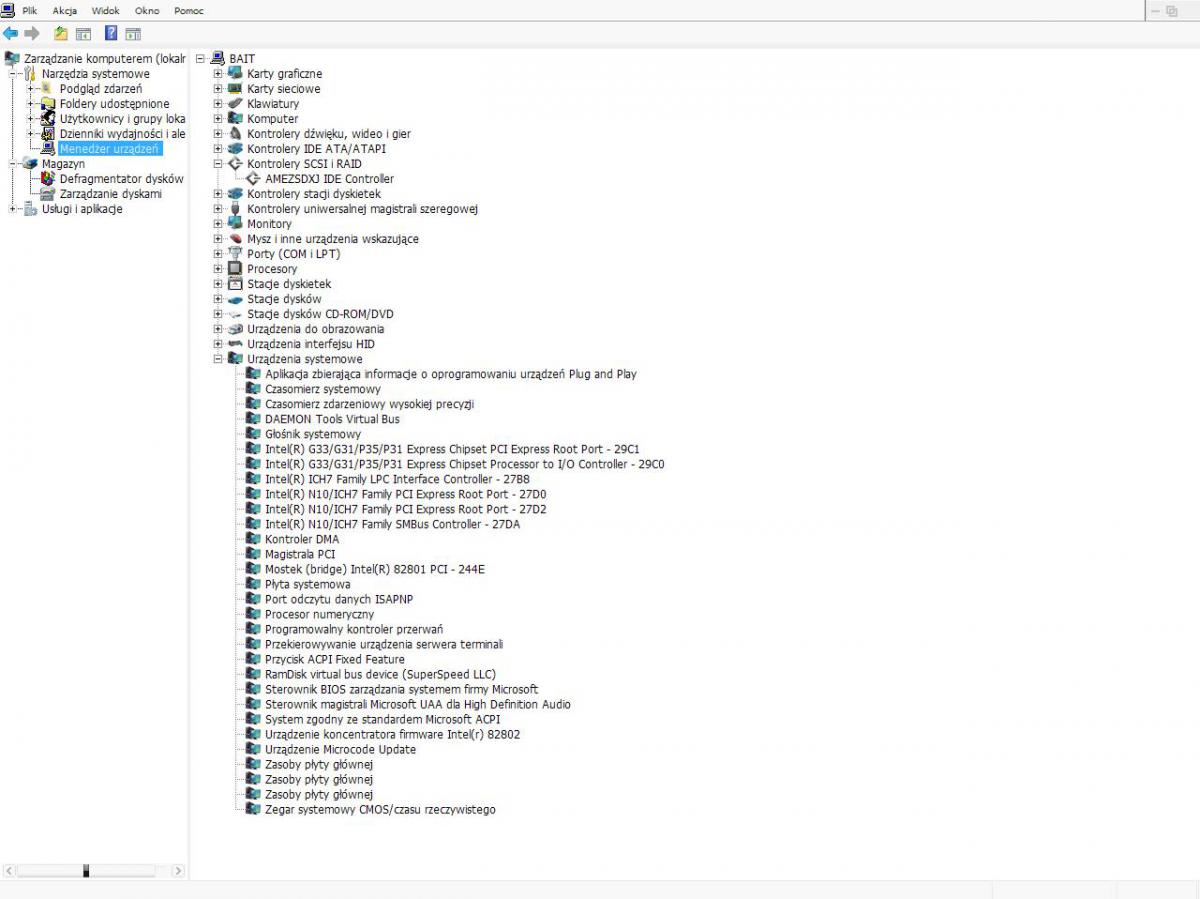Open the Okno menu
The height and width of the screenshot is (899, 1200).
[x=147, y=10]
